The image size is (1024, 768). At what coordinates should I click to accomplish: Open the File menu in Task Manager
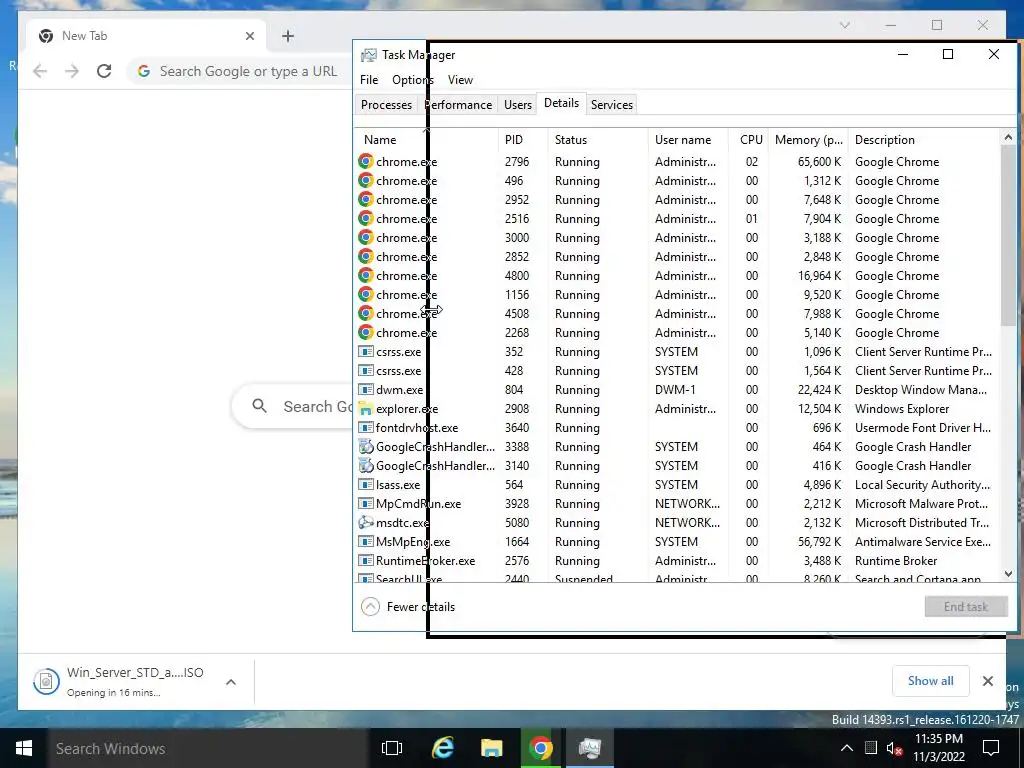(369, 80)
